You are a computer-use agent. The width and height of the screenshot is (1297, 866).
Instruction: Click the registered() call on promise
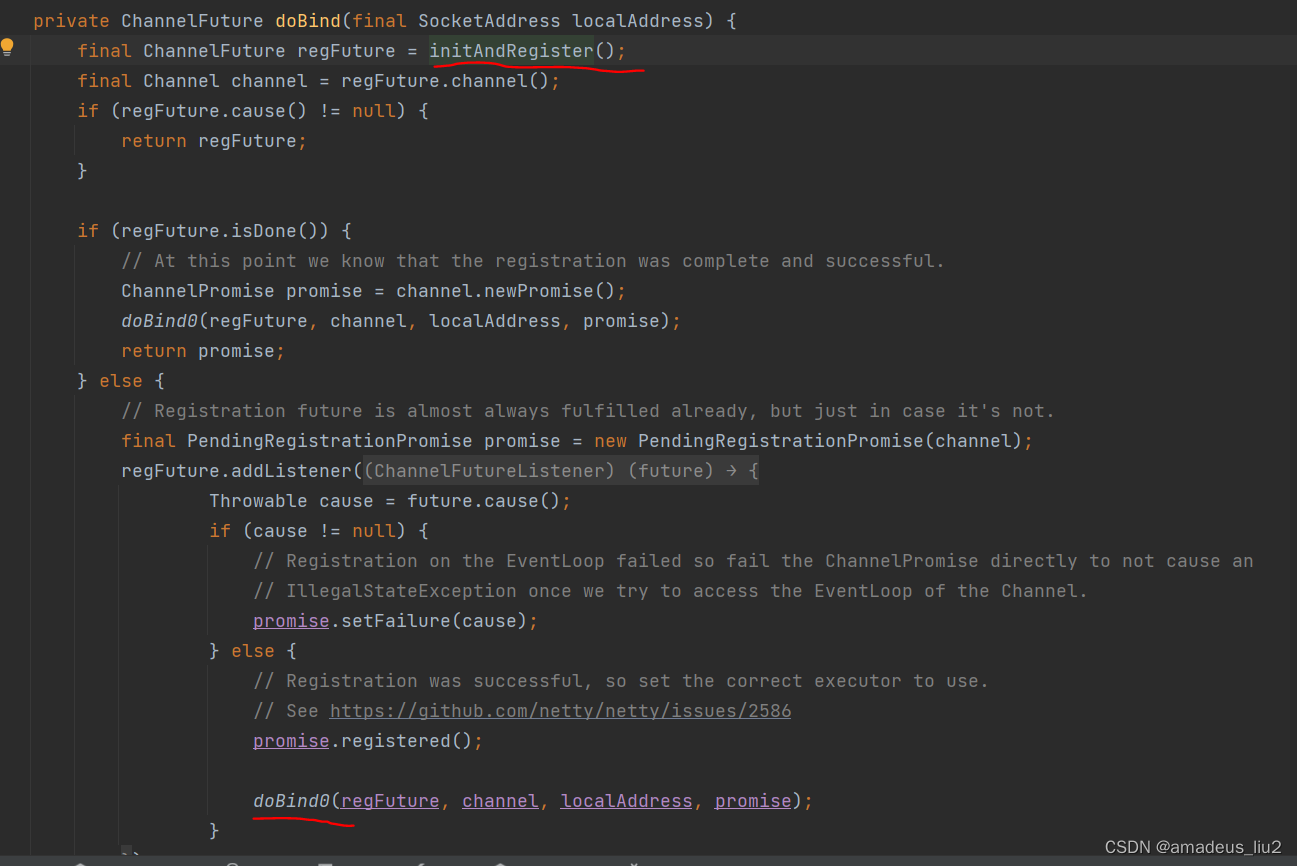(407, 741)
